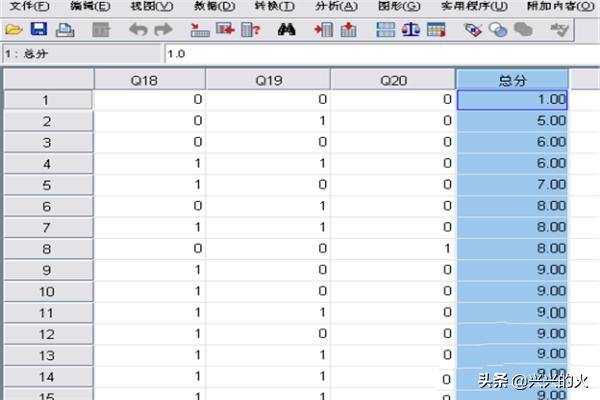Select the 总分 column header

512,79
